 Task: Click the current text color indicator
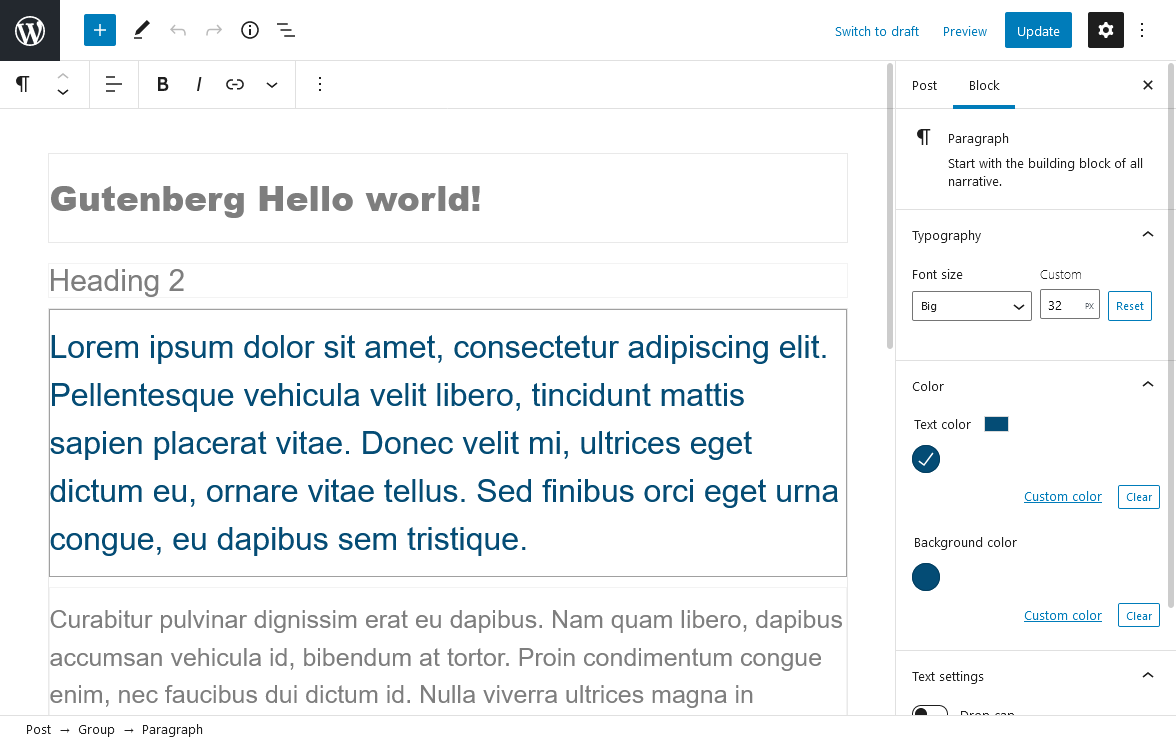pyautogui.click(x=996, y=424)
